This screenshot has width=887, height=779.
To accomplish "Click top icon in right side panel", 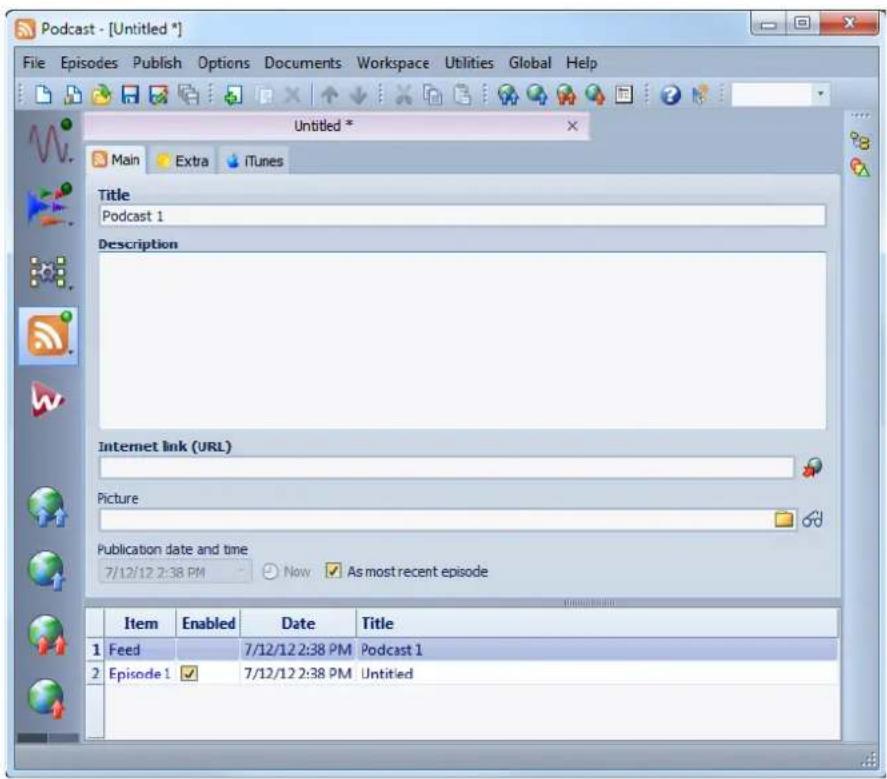I will click(x=860, y=141).
